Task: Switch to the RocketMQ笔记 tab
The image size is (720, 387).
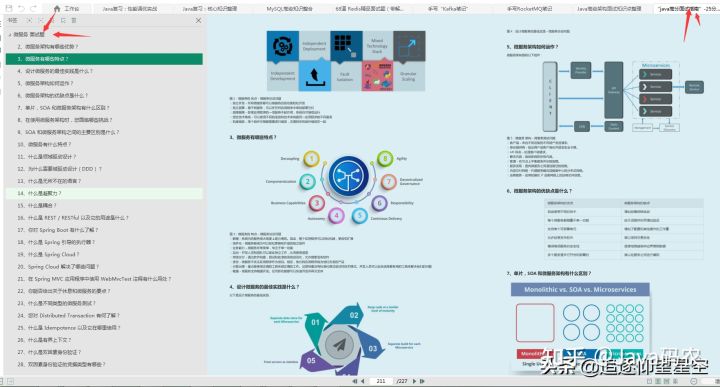Action: coord(529,9)
